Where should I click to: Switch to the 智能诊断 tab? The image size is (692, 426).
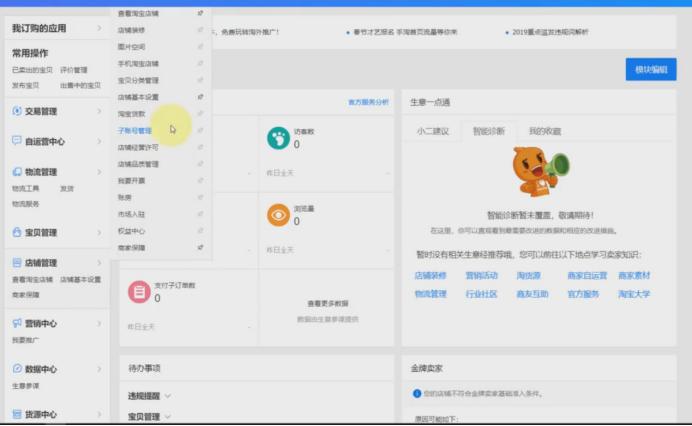489,131
